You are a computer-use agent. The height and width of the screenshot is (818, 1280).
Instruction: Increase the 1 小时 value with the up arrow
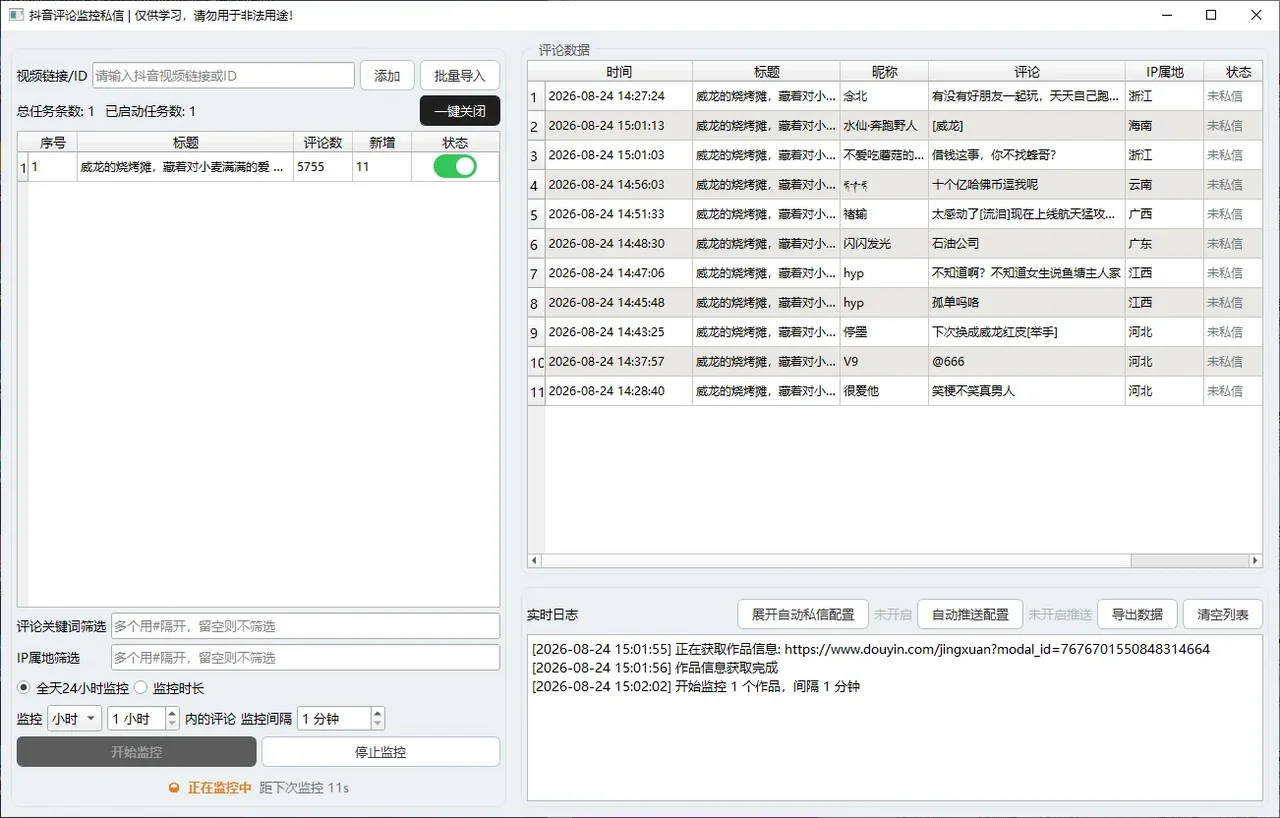172,714
